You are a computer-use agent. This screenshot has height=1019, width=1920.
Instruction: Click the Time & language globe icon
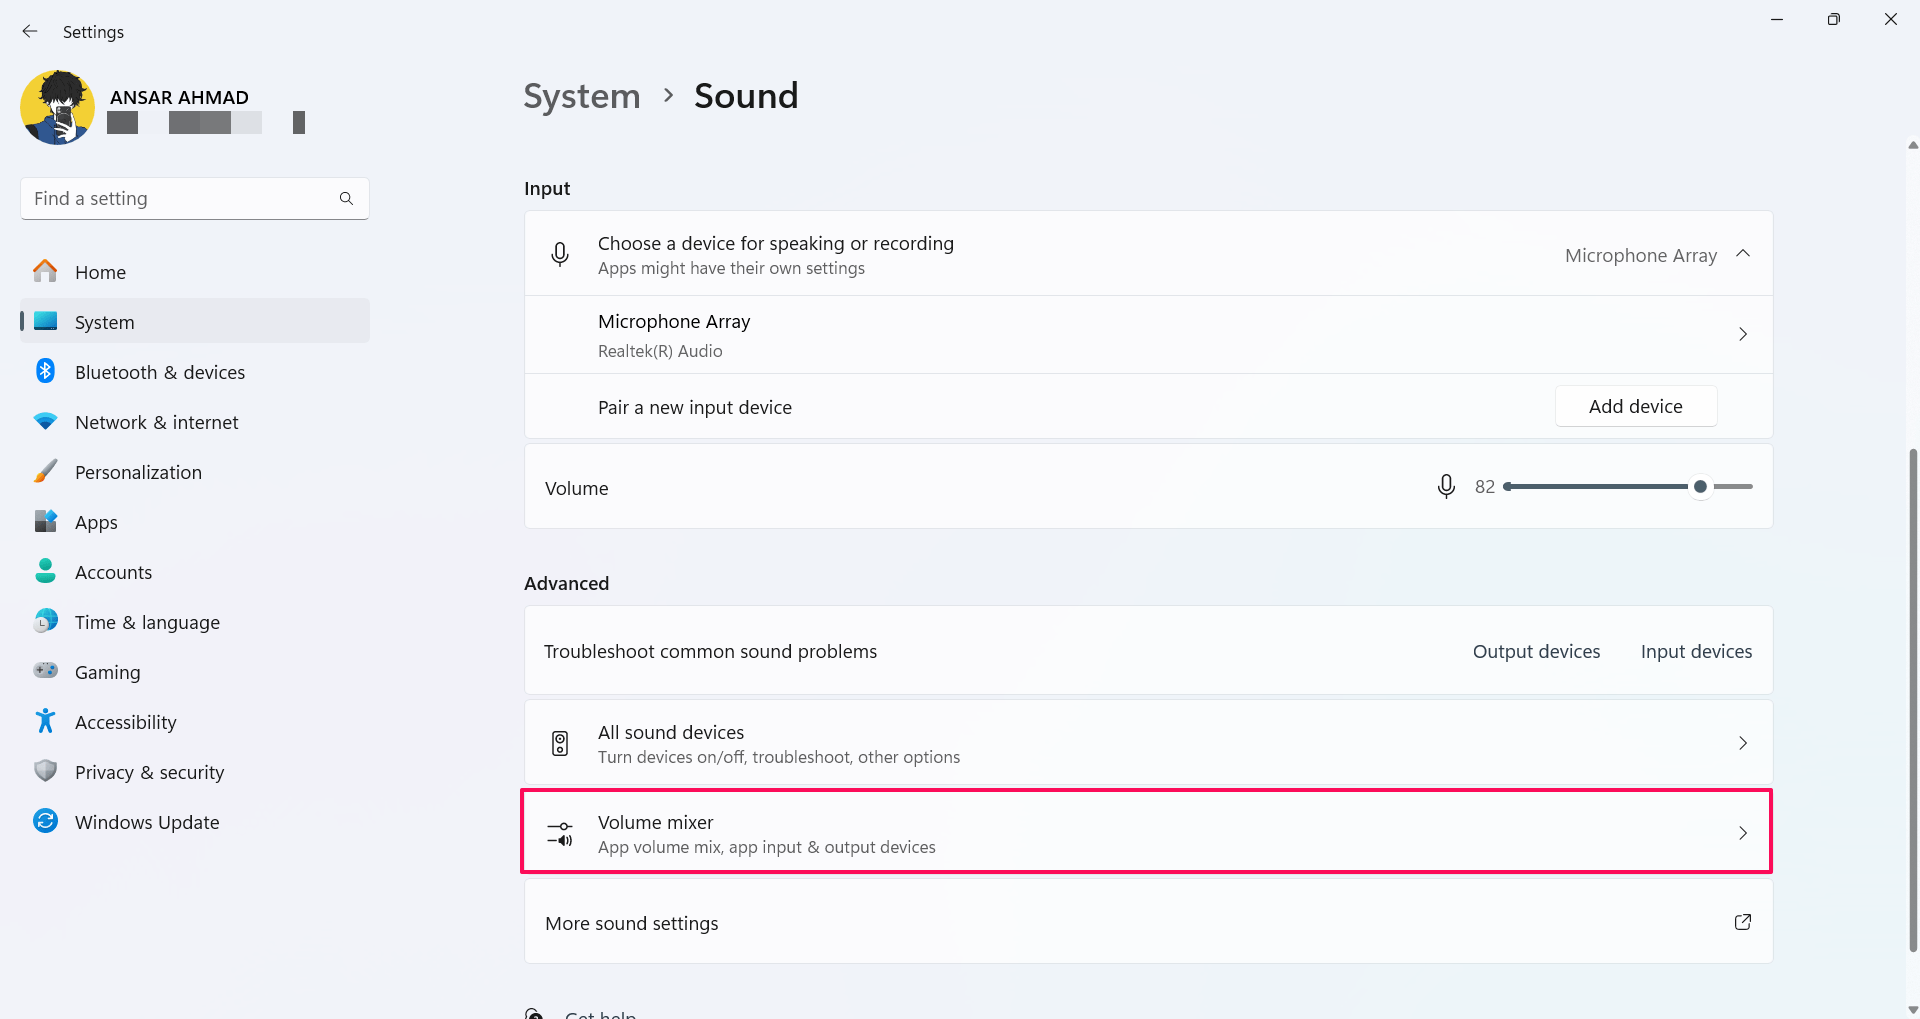tap(45, 621)
